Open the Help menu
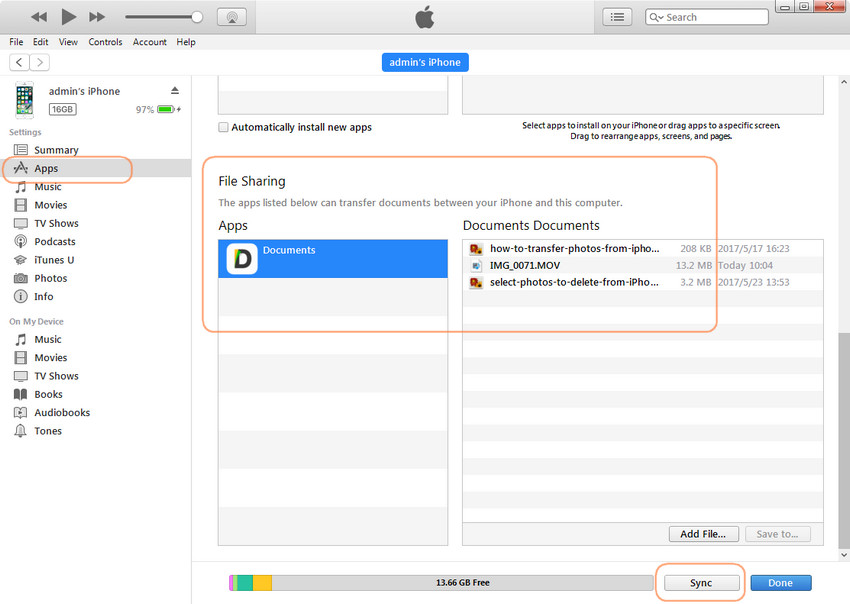Viewport: 850px width, 604px height. pyautogui.click(x=186, y=42)
